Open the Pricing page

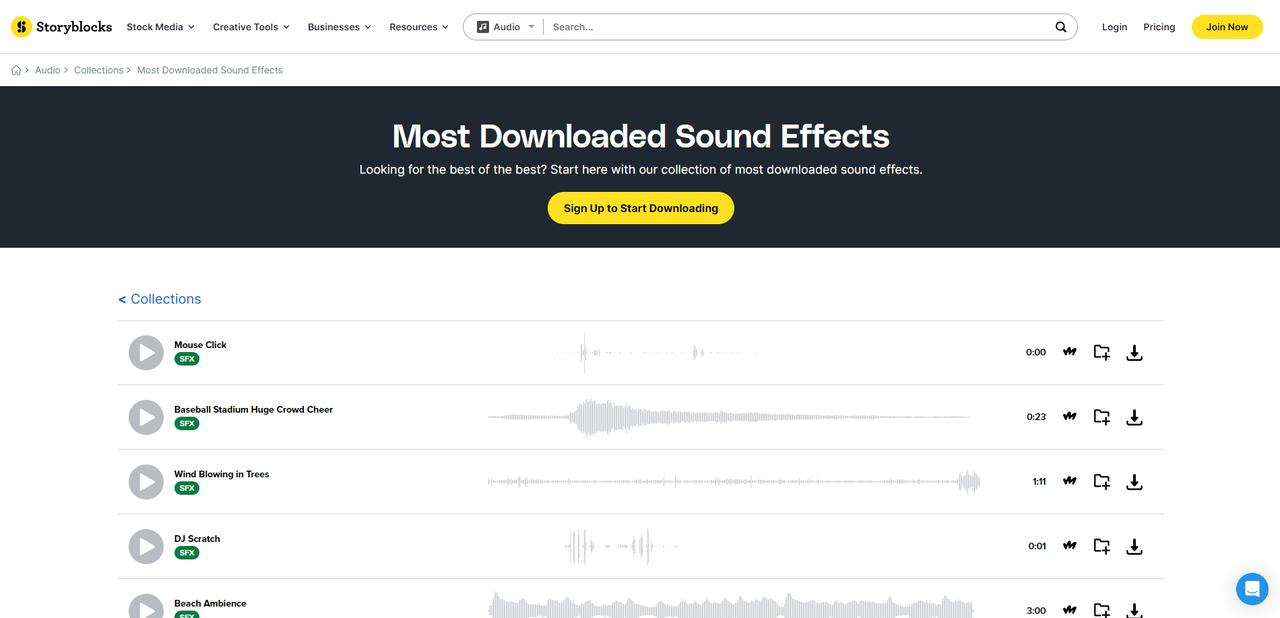coord(1159,27)
